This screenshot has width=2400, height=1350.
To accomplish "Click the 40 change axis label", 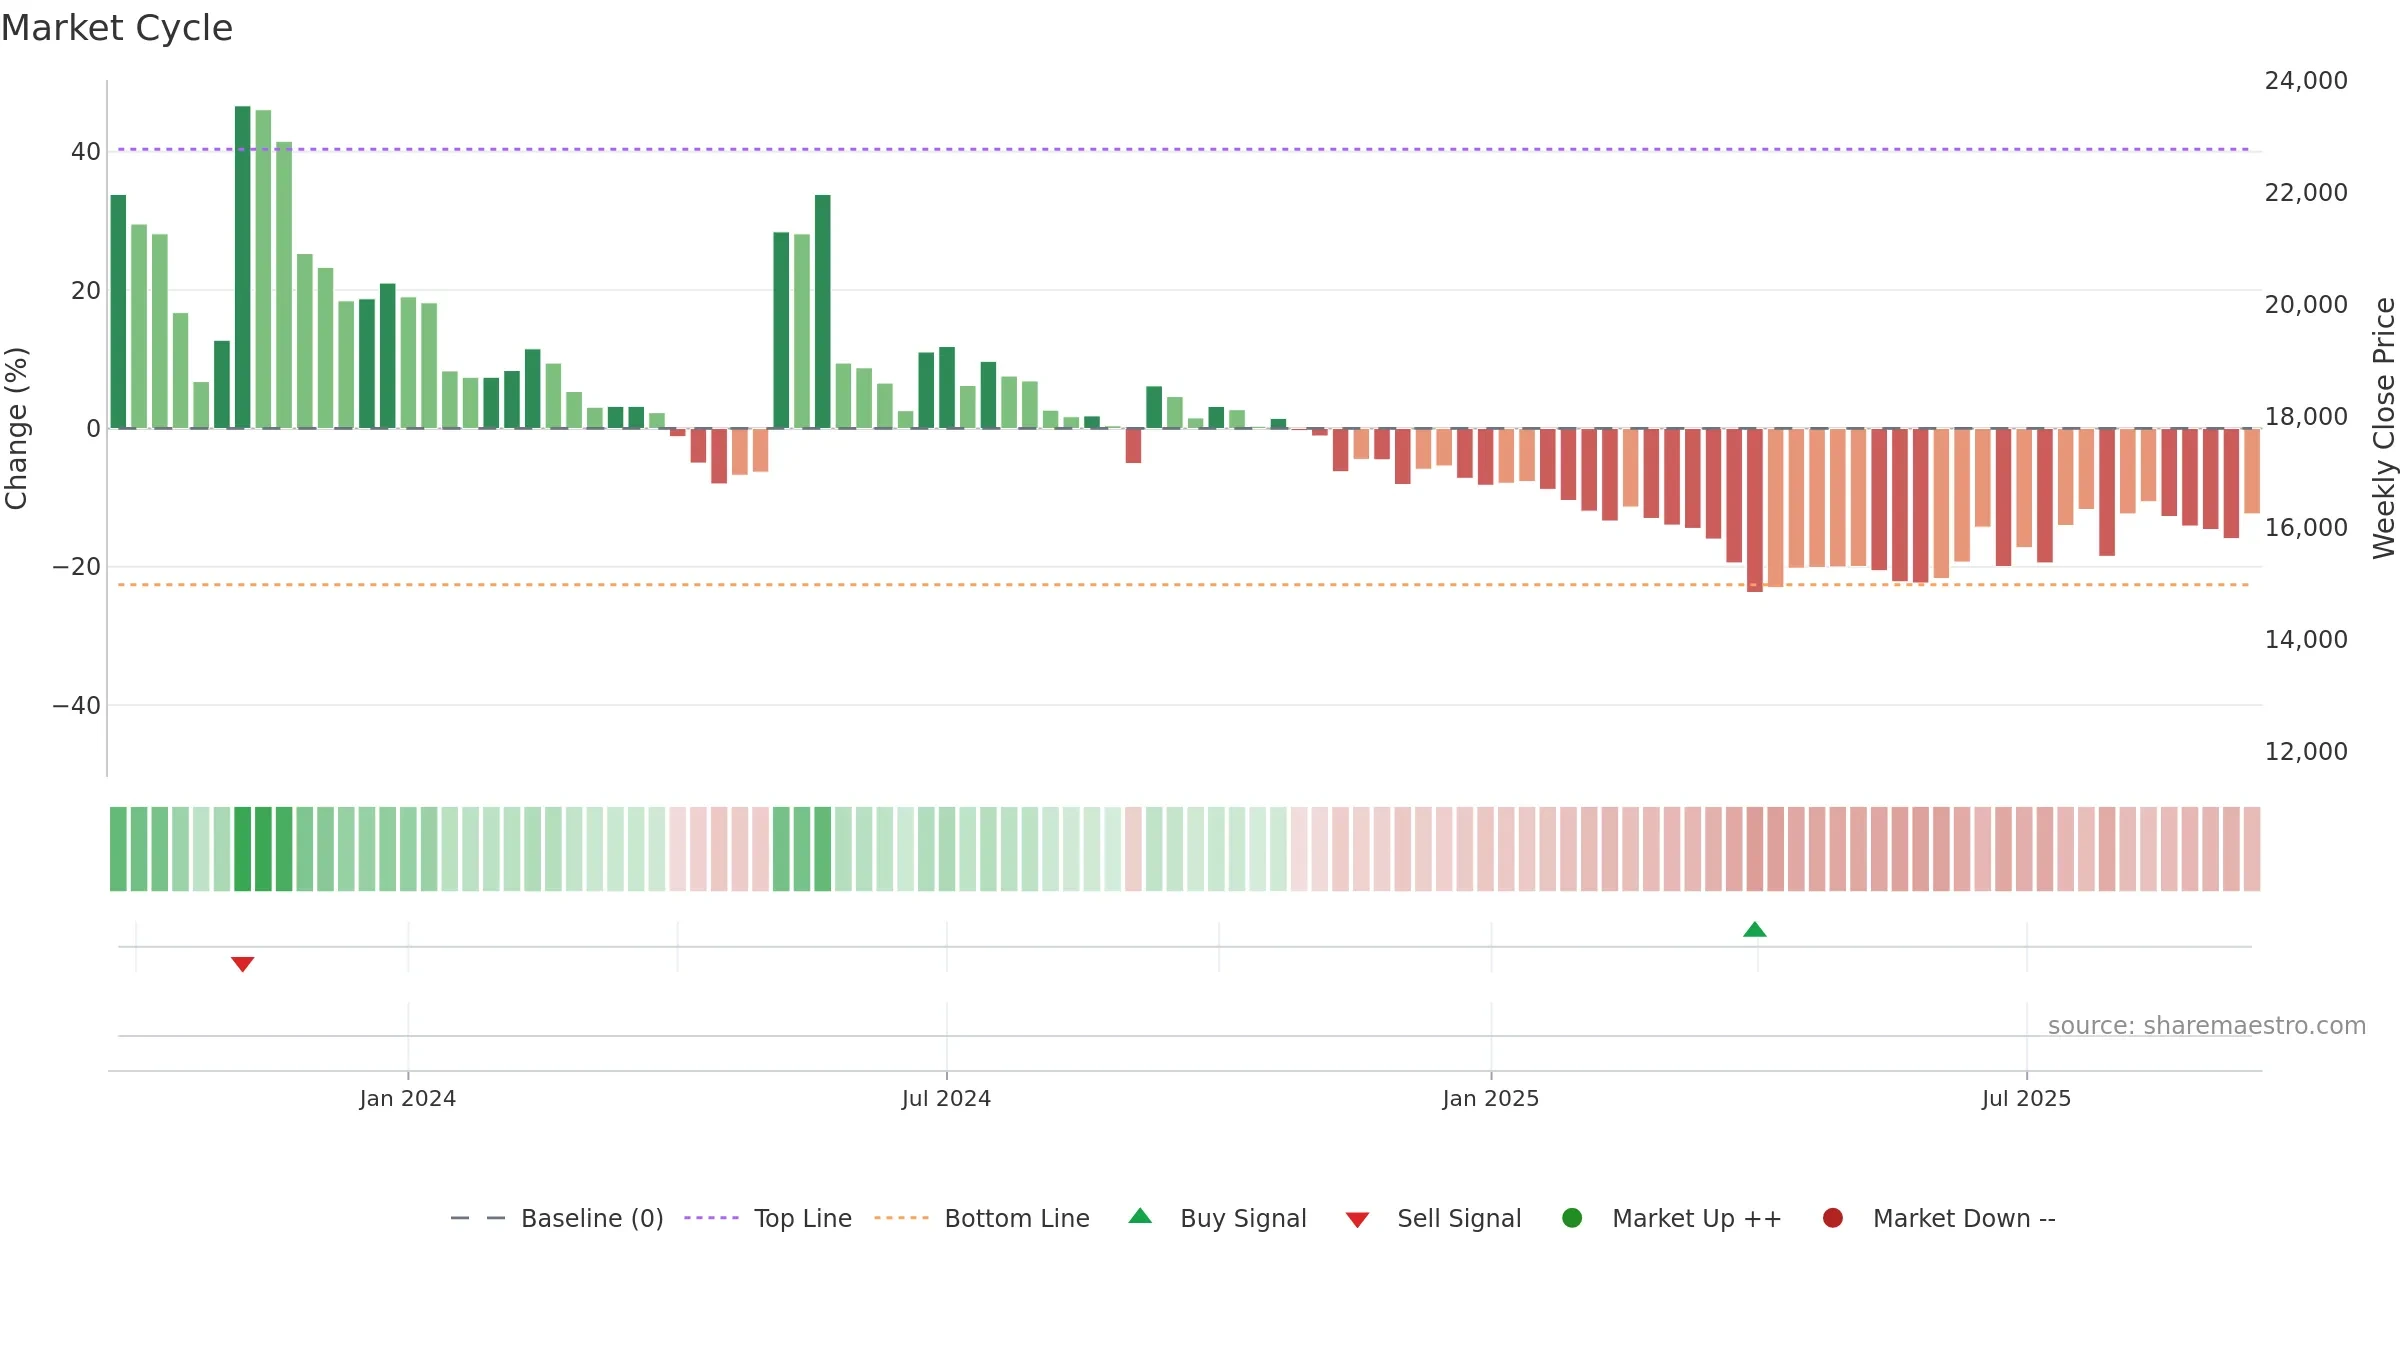I will click(86, 152).
